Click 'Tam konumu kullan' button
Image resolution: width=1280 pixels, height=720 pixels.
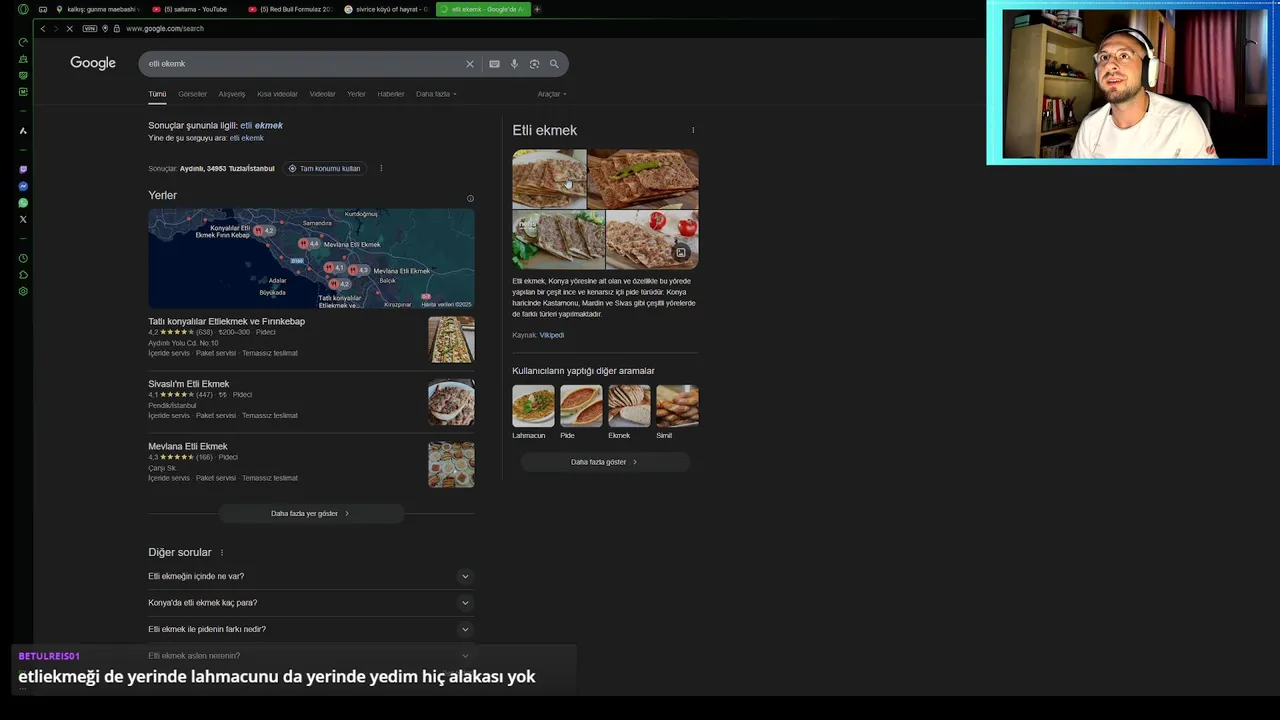click(324, 168)
